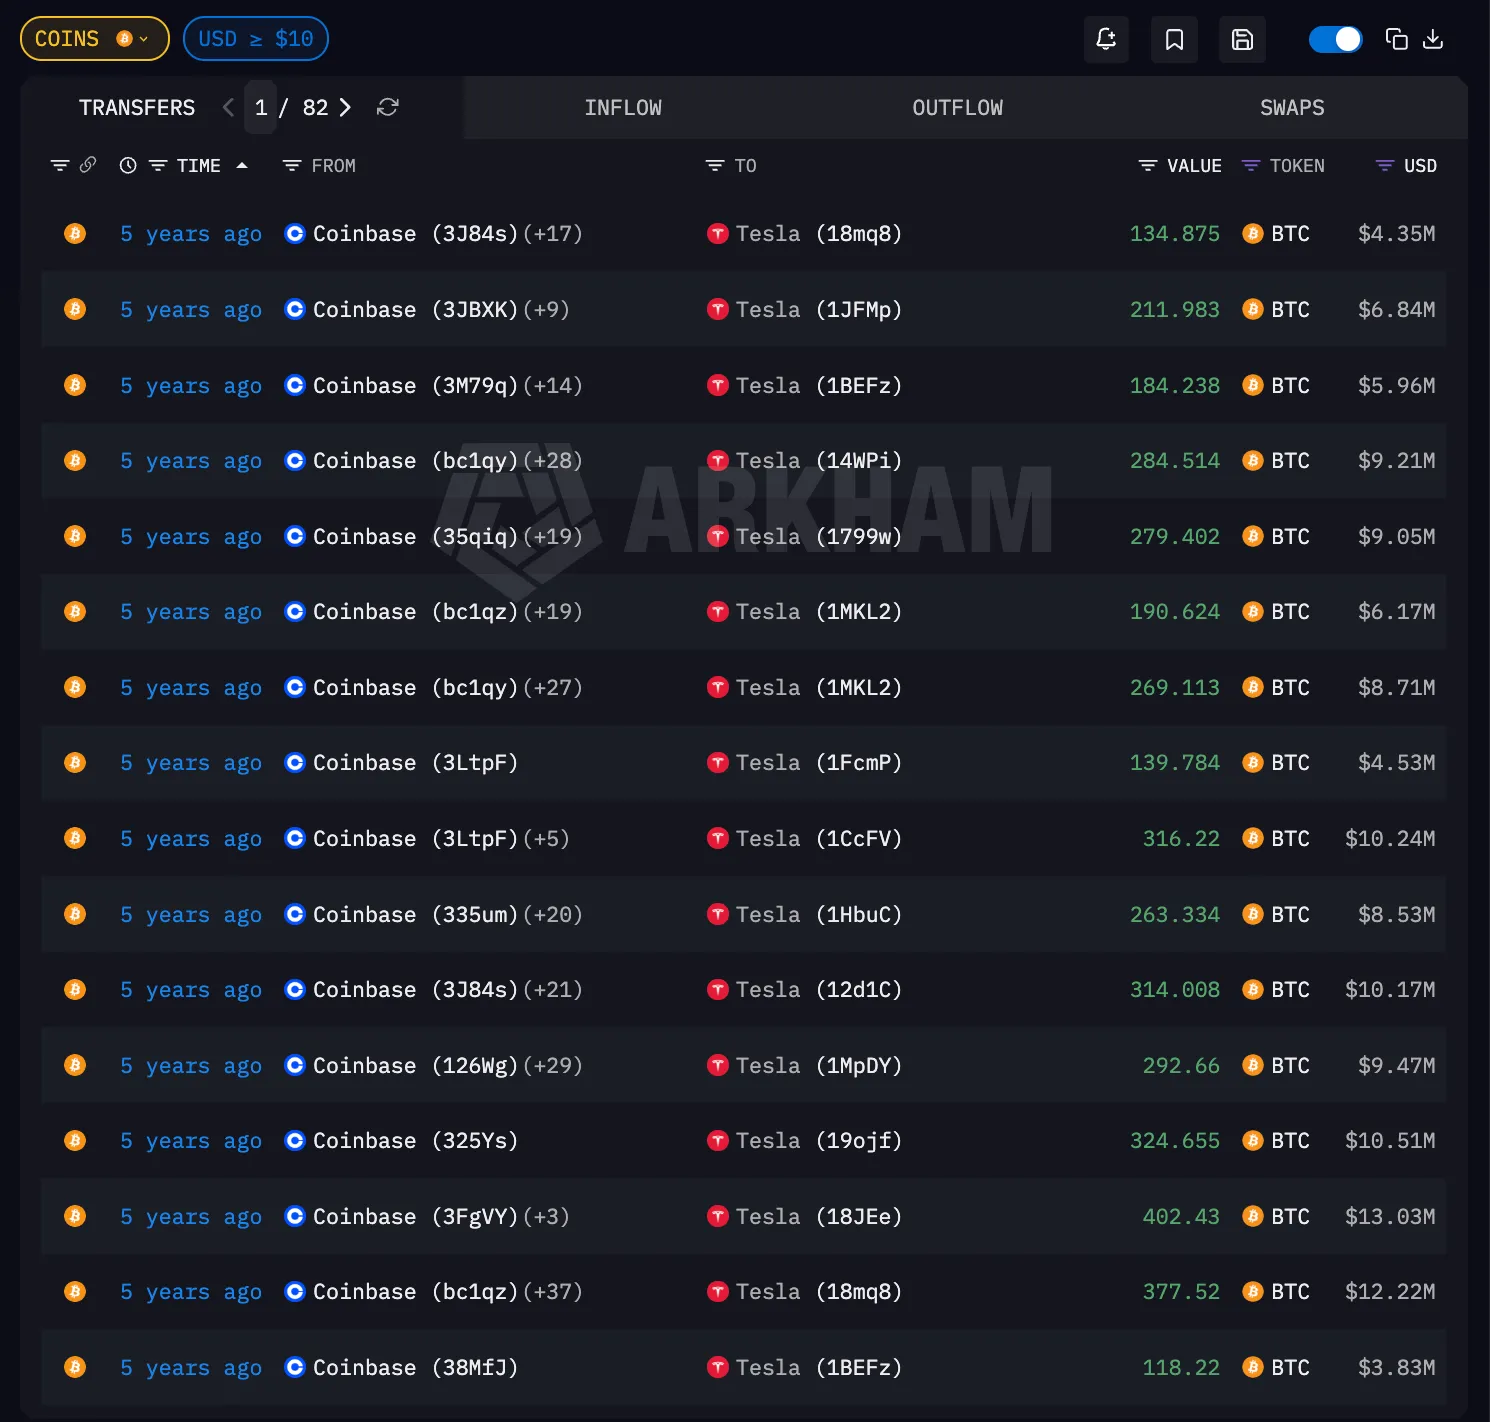Open Coinbase (325Ys) sender
The height and width of the screenshot is (1422, 1490).
point(415,1141)
